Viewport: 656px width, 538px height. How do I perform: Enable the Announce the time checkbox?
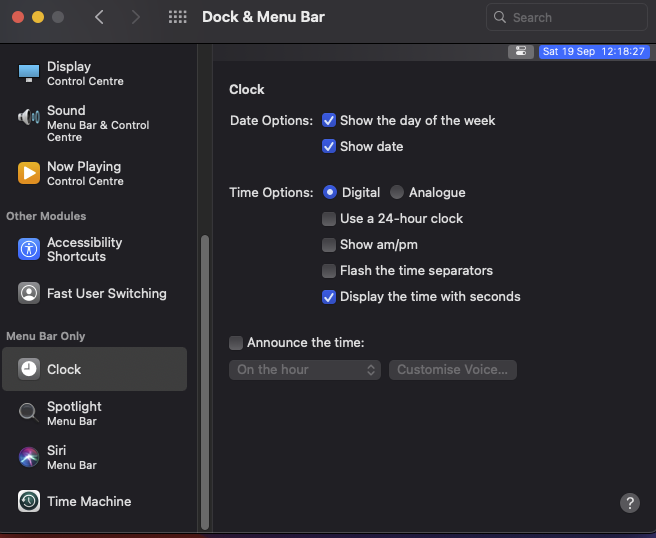click(x=236, y=343)
